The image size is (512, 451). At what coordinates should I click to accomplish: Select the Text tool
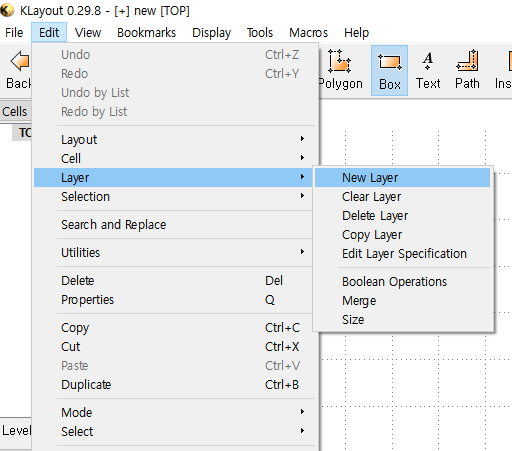(428, 70)
